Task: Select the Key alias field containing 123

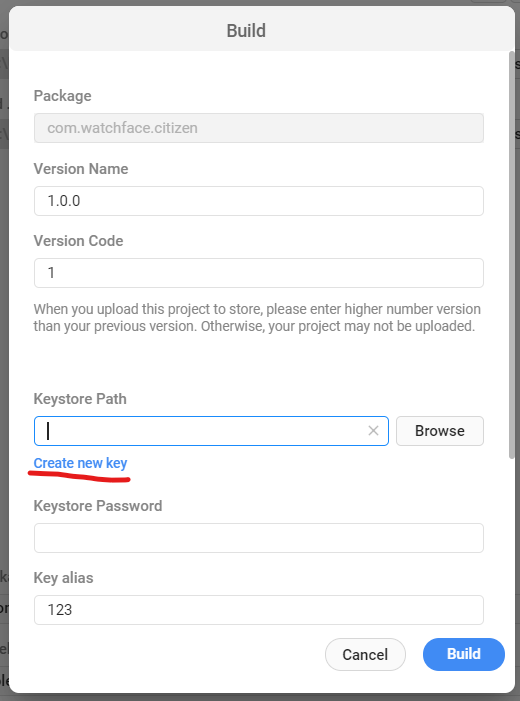Action: click(258, 610)
